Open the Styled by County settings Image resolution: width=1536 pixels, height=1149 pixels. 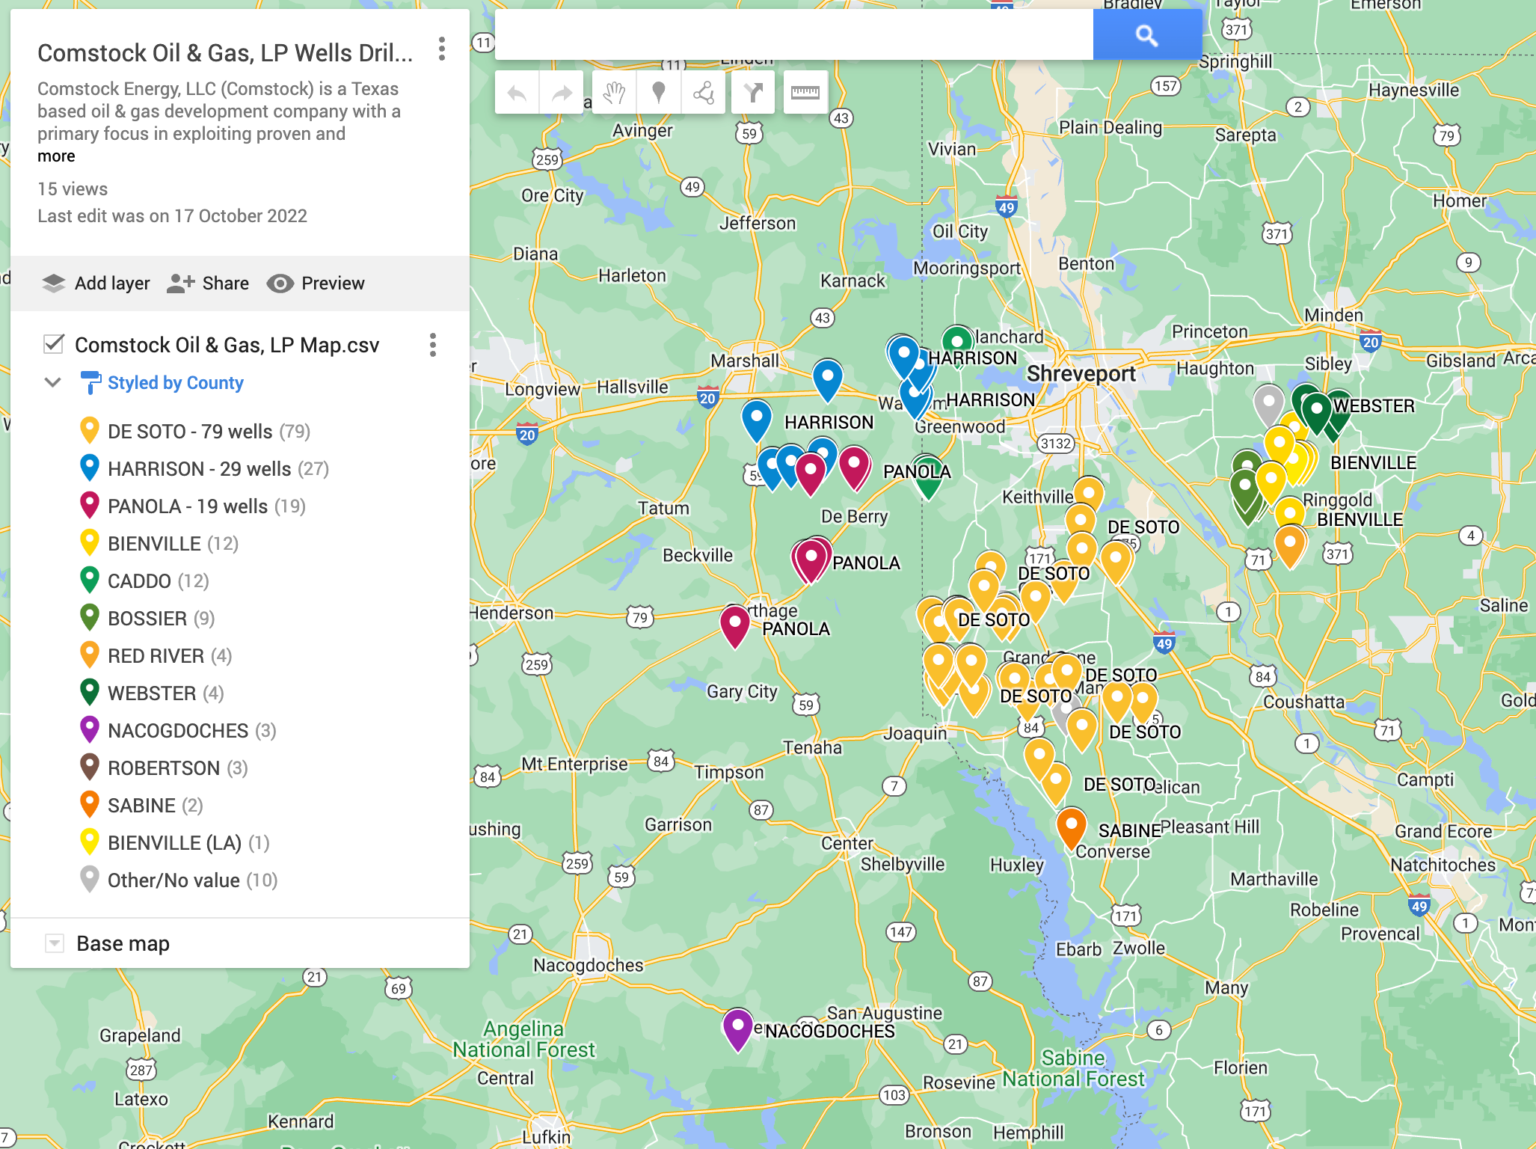(x=175, y=383)
